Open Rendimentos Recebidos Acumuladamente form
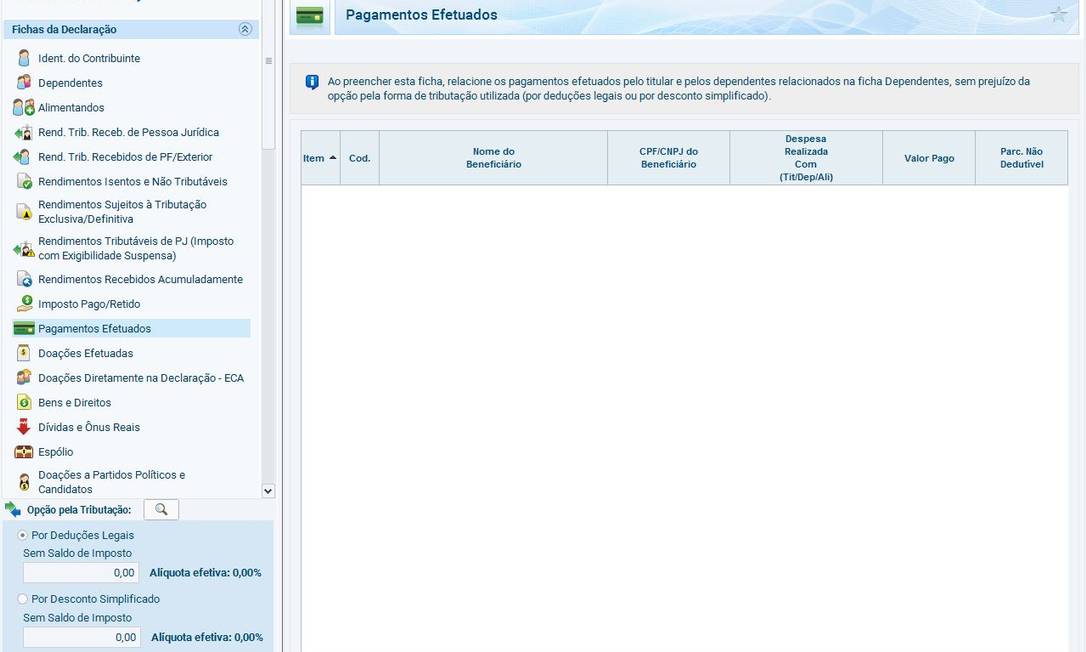 (140, 279)
